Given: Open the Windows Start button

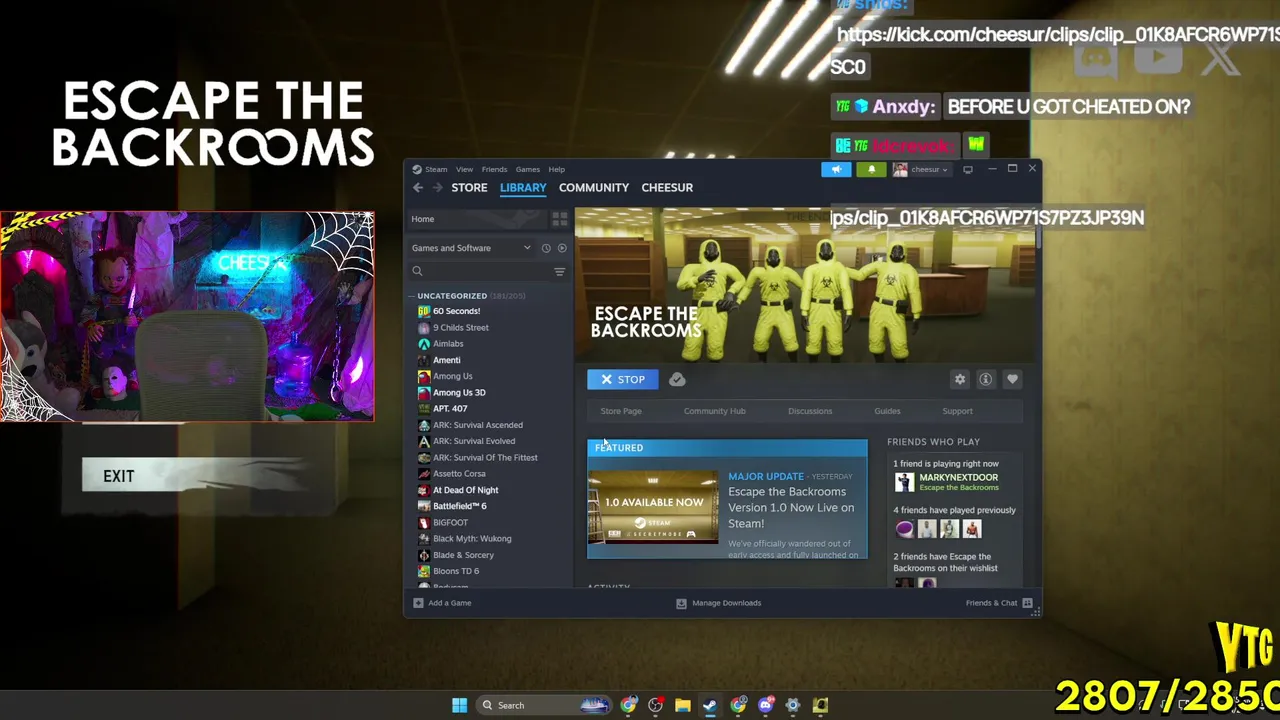Looking at the screenshot, I should click(459, 705).
